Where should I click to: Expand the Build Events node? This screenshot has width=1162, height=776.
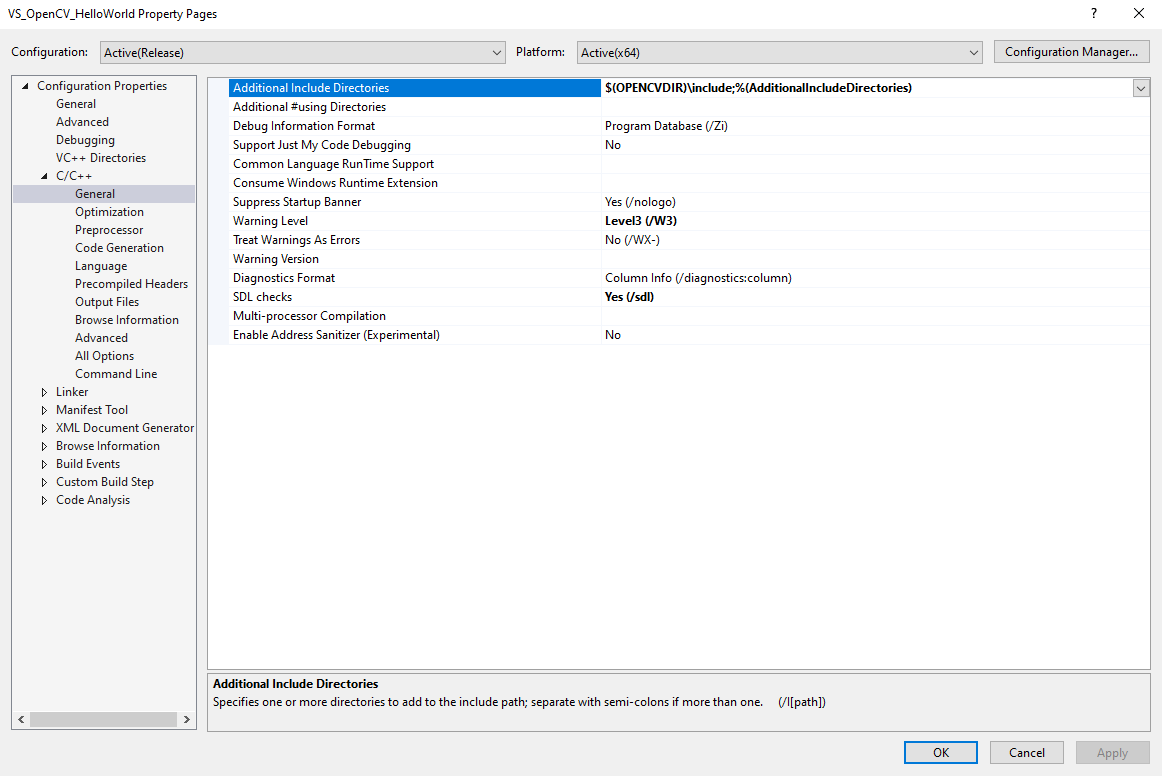[x=44, y=464]
